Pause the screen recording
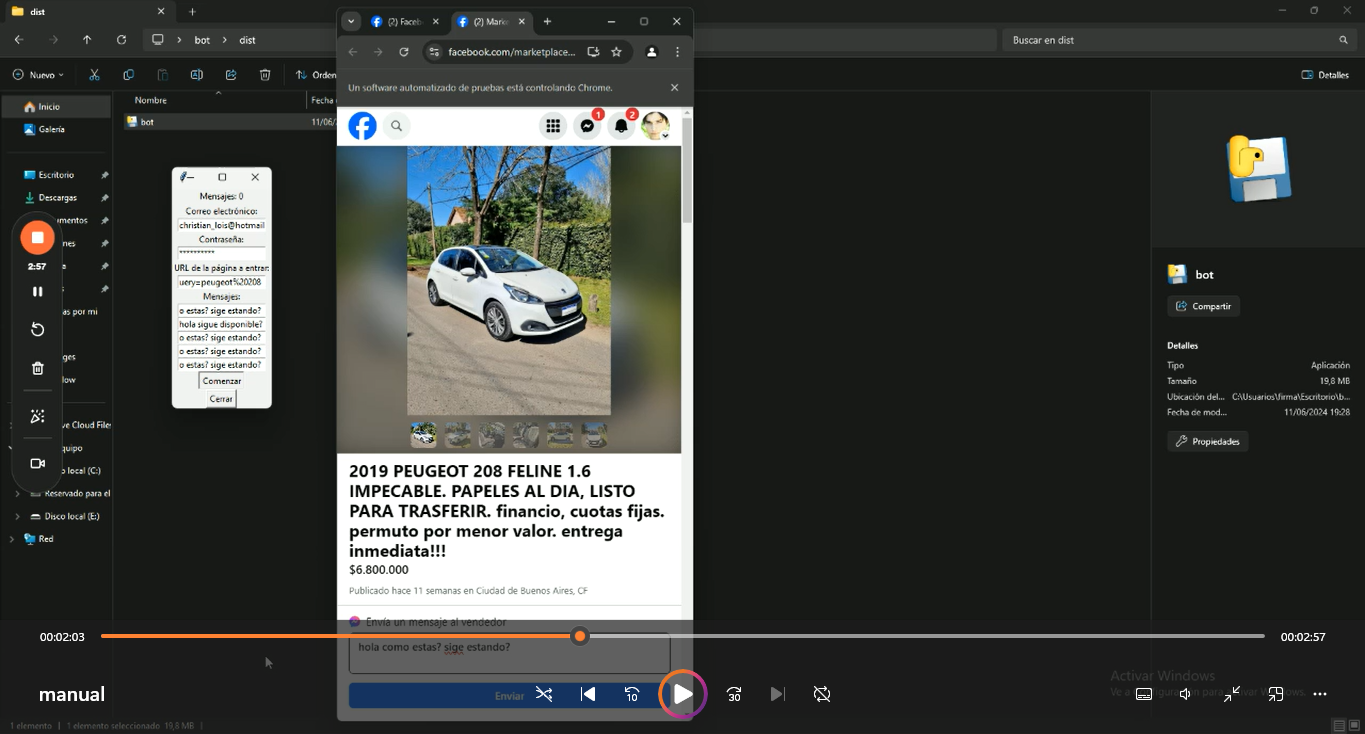The width and height of the screenshot is (1365, 734). 37,292
